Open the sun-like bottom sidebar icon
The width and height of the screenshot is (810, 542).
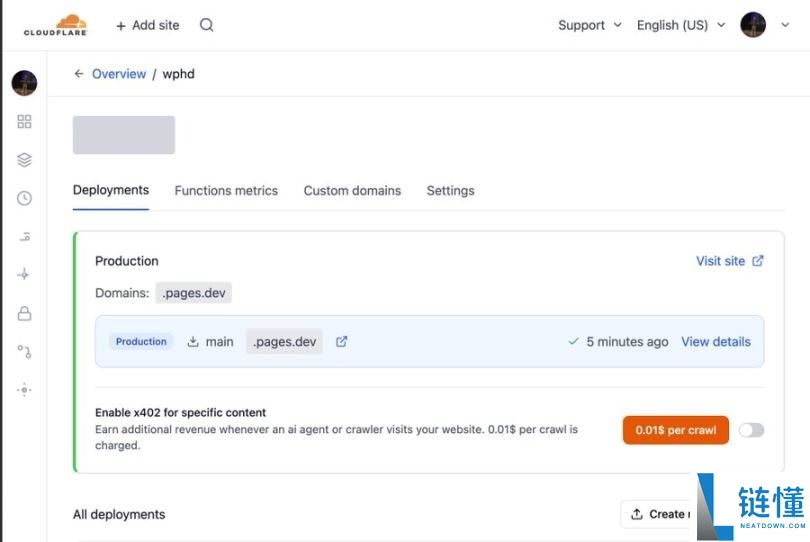click(24, 390)
